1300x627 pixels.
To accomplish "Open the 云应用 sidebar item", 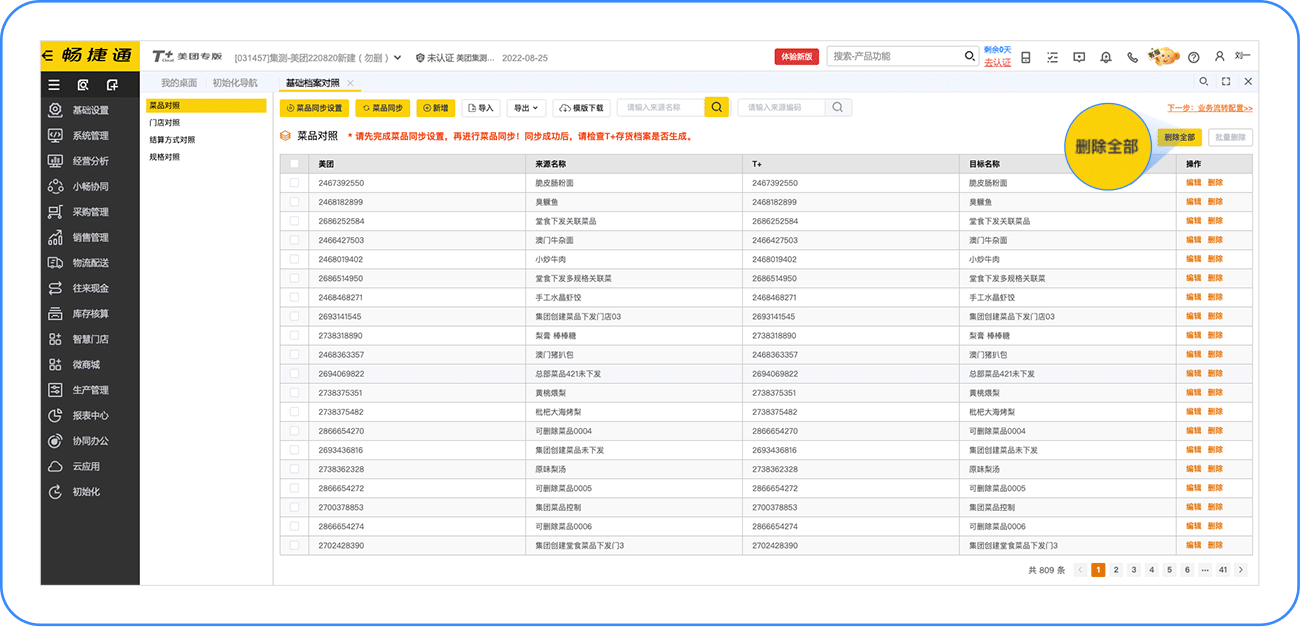I will coord(86,466).
